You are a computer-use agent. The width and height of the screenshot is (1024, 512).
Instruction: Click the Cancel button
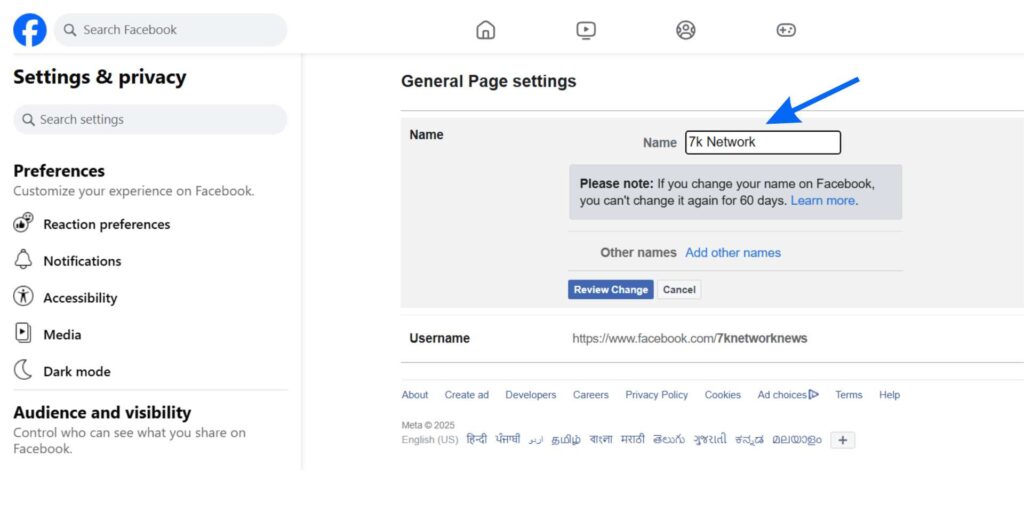[679, 290]
